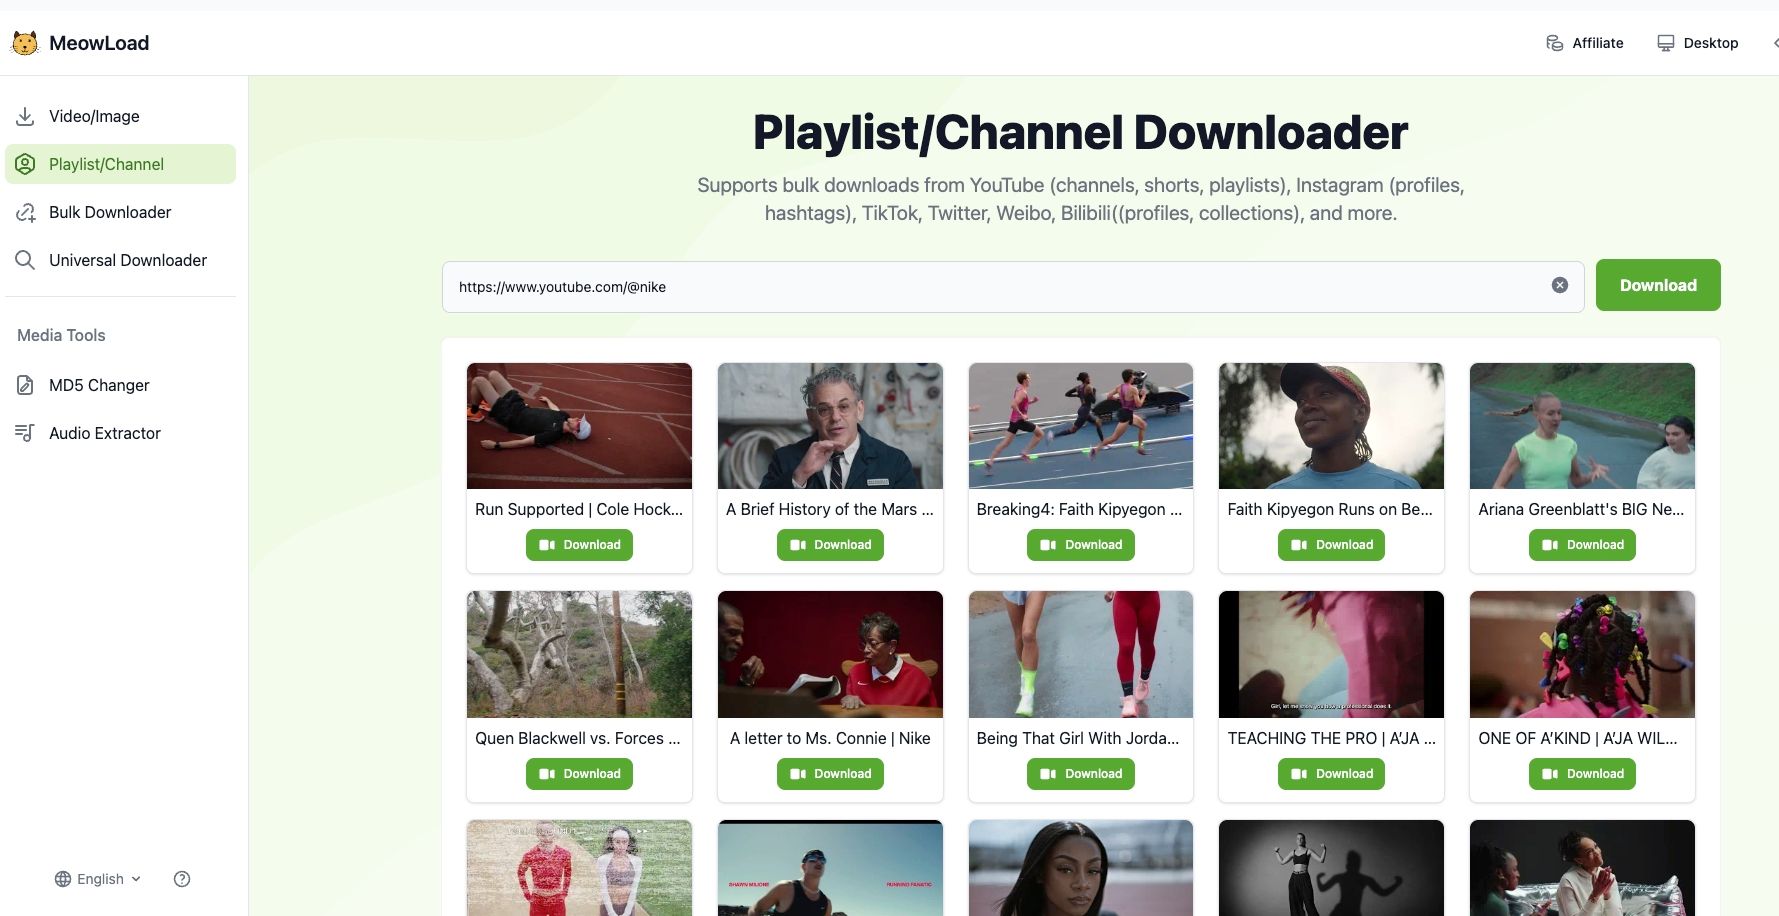Open Quen Blackwell vs. Forces thumbnail
This screenshot has height=916, width=1779.
tap(579, 654)
